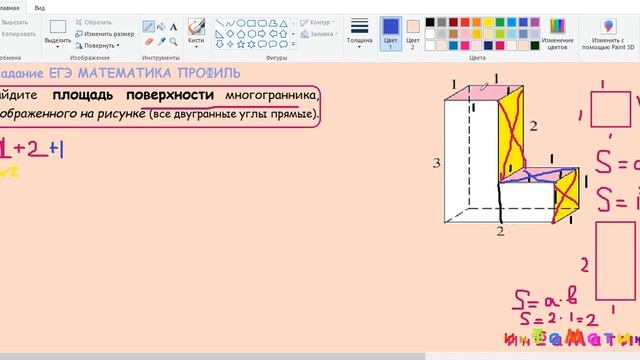Image resolution: width=640 pixels, height=360 pixels.
Task: Select the Text tool
Action: click(173, 27)
